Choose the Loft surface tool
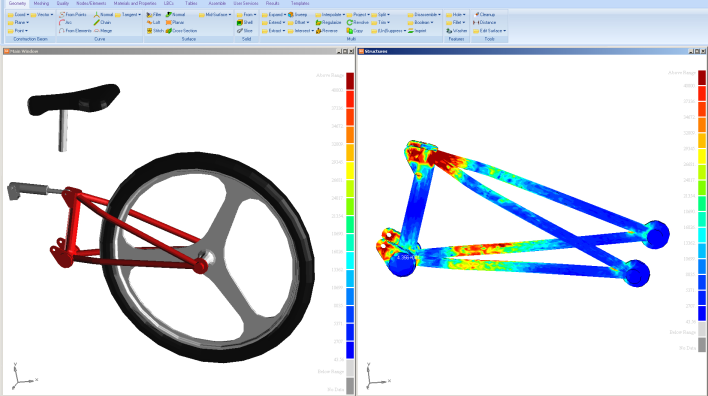The width and height of the screenshot is (708, 396). [x=153, y=22]
